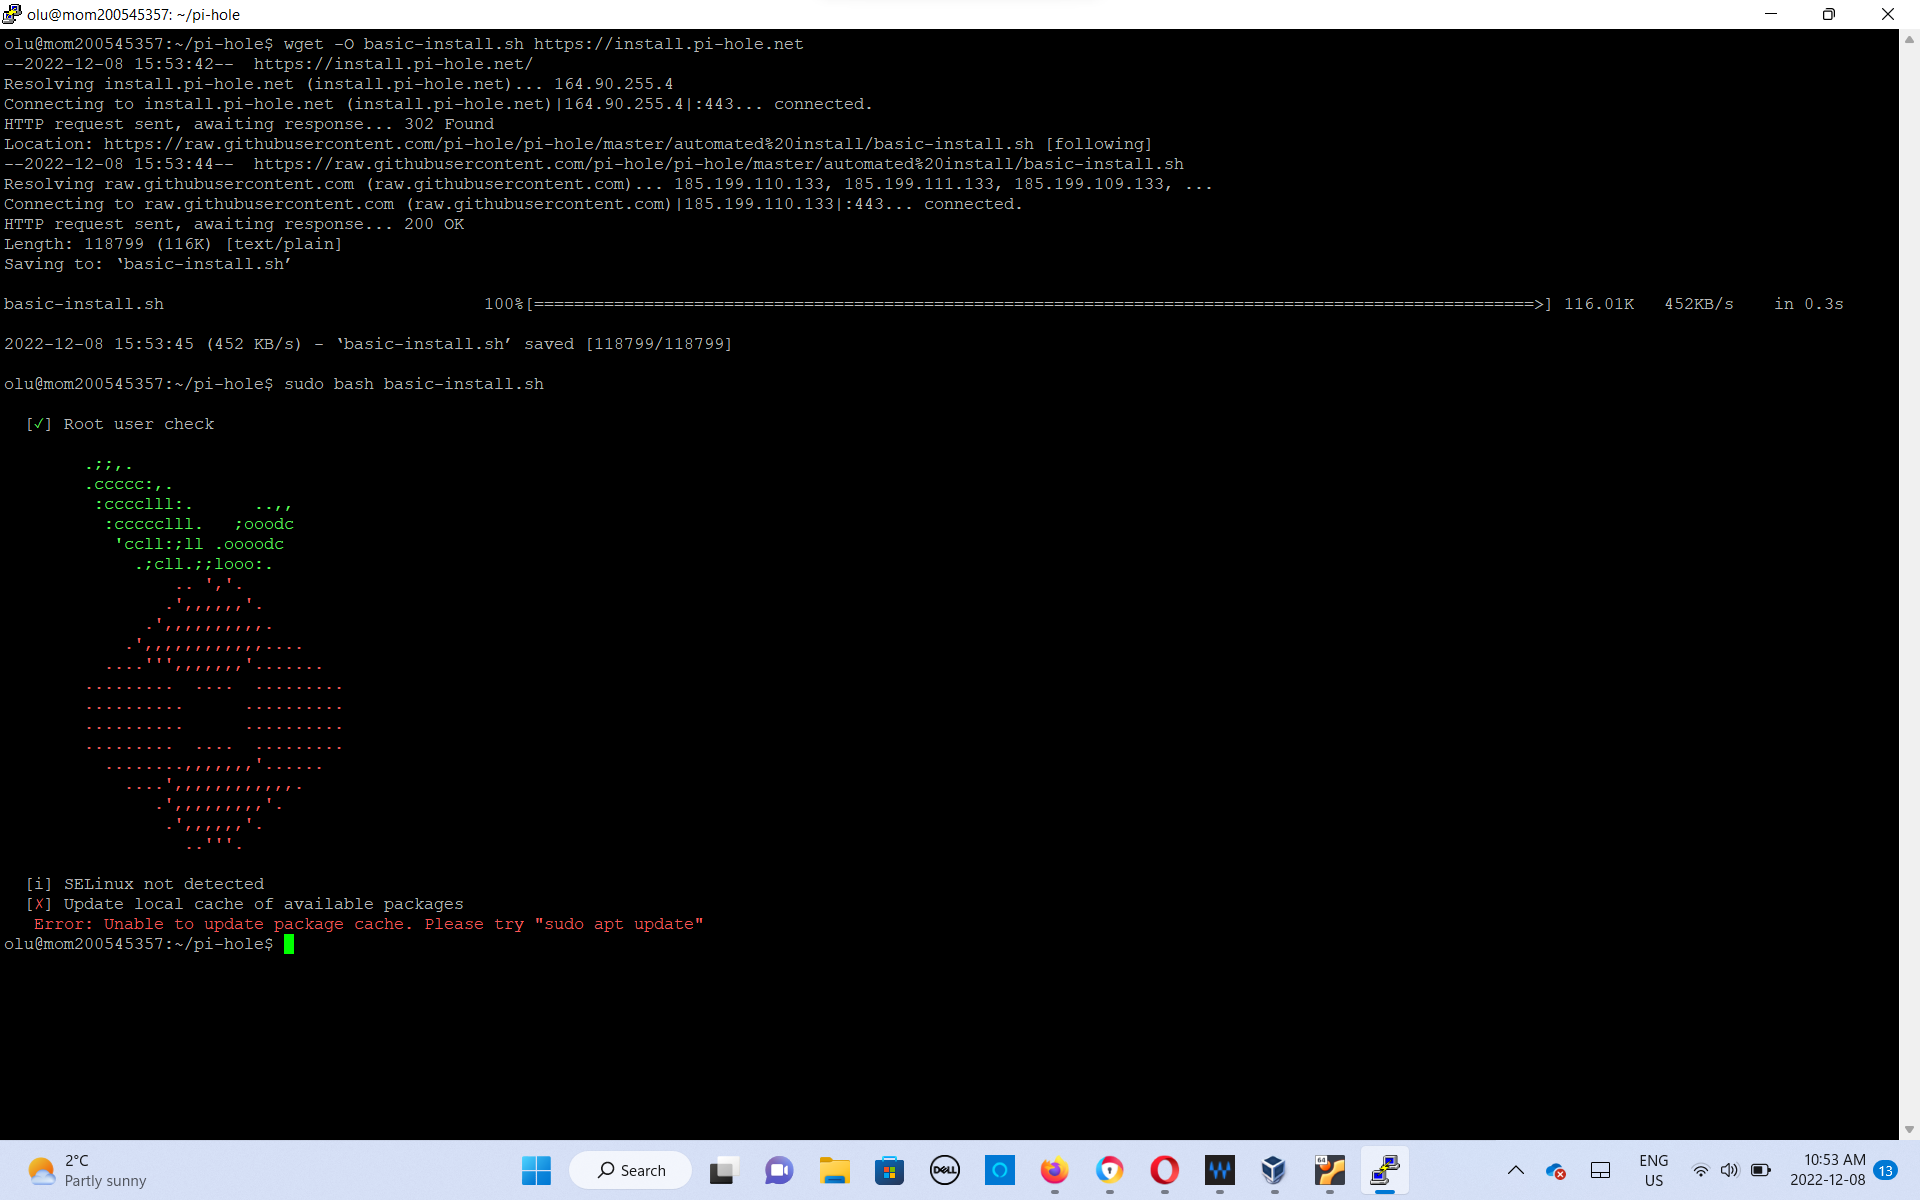The image size is (1920, 1200).
Task: Click the volume icon in system tray
Action: tap(1729, 1172)
